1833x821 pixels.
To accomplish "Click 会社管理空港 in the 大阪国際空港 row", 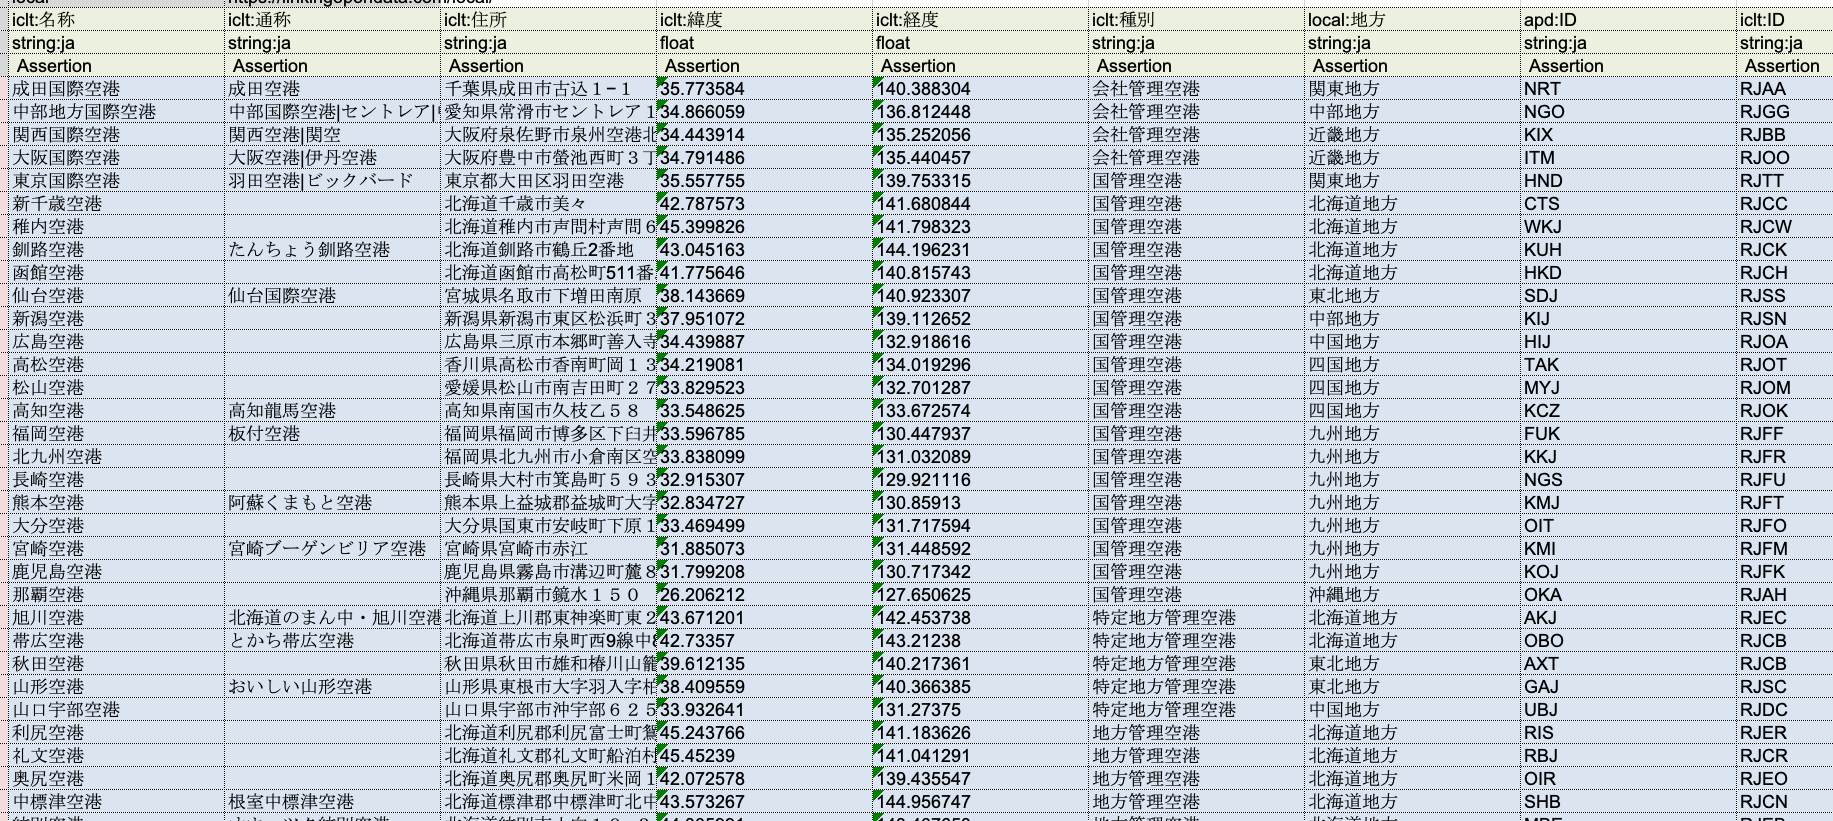I will [1197, 158].
